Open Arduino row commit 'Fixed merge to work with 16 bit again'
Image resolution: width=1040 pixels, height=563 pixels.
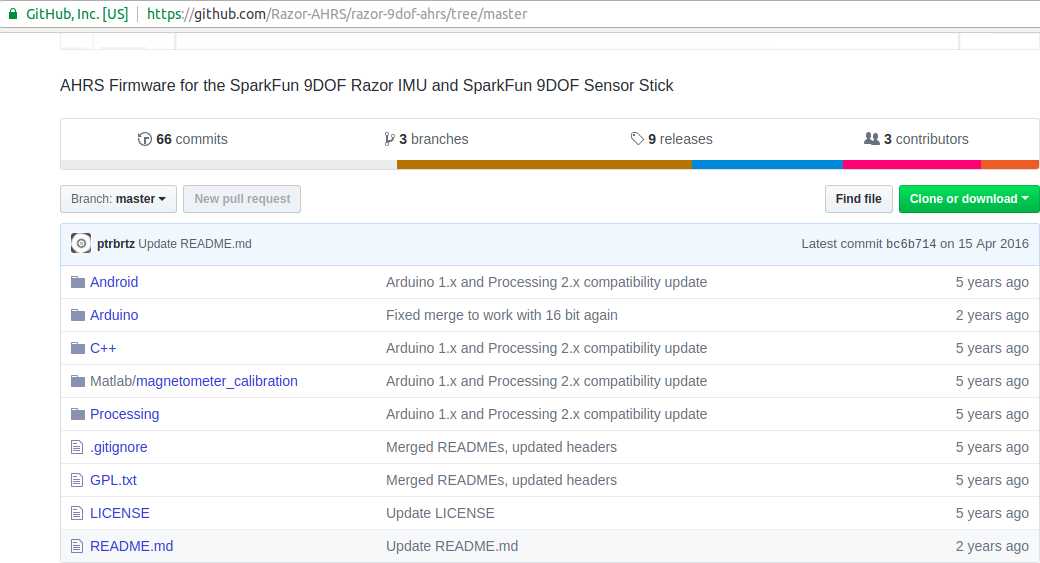point(501,315)
